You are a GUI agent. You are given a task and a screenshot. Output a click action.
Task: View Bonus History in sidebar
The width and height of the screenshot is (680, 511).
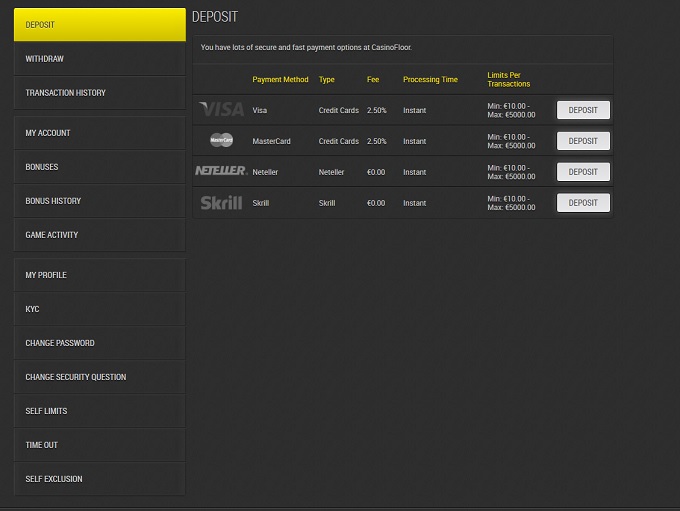99,201
